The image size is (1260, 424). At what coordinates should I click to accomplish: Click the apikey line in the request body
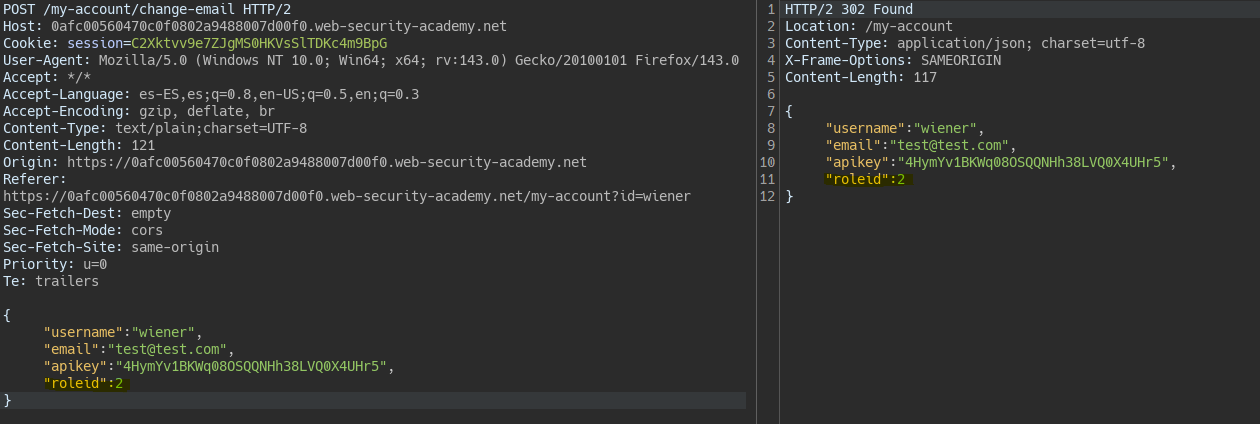pyautogui.click(x=214, y=366)
